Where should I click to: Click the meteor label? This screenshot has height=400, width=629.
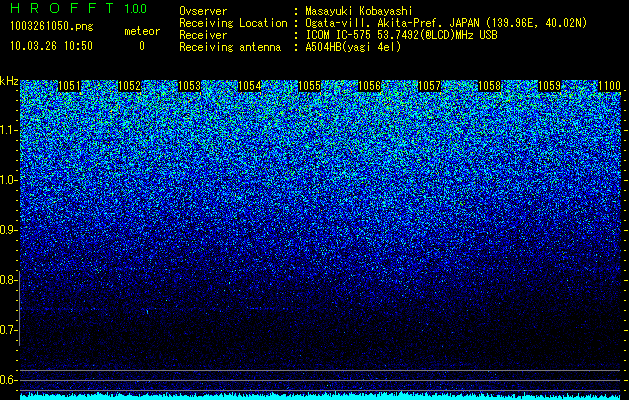(x=142, y=31)
